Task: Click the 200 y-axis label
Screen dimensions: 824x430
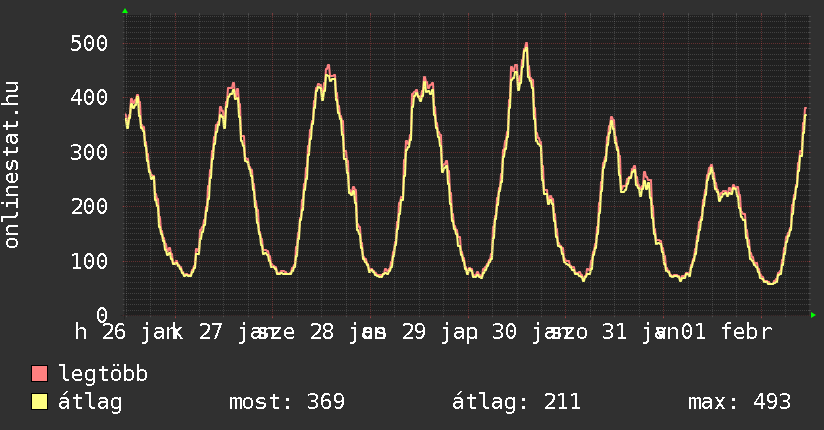Action: [89, 206]
